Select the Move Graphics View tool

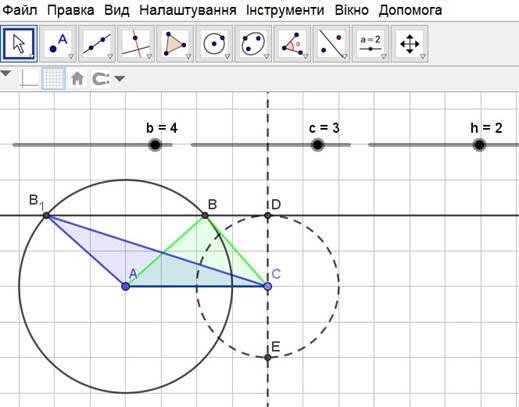pyautogui.click(x=409, y=44)
